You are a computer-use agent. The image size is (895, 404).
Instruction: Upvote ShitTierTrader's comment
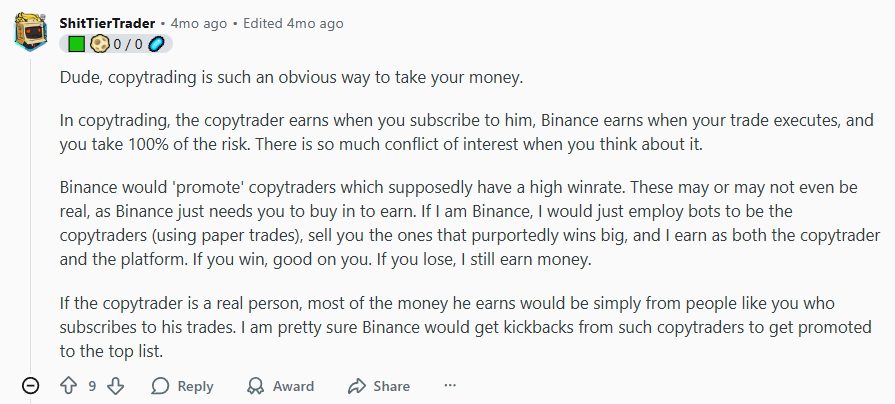[x=69, y=386]
